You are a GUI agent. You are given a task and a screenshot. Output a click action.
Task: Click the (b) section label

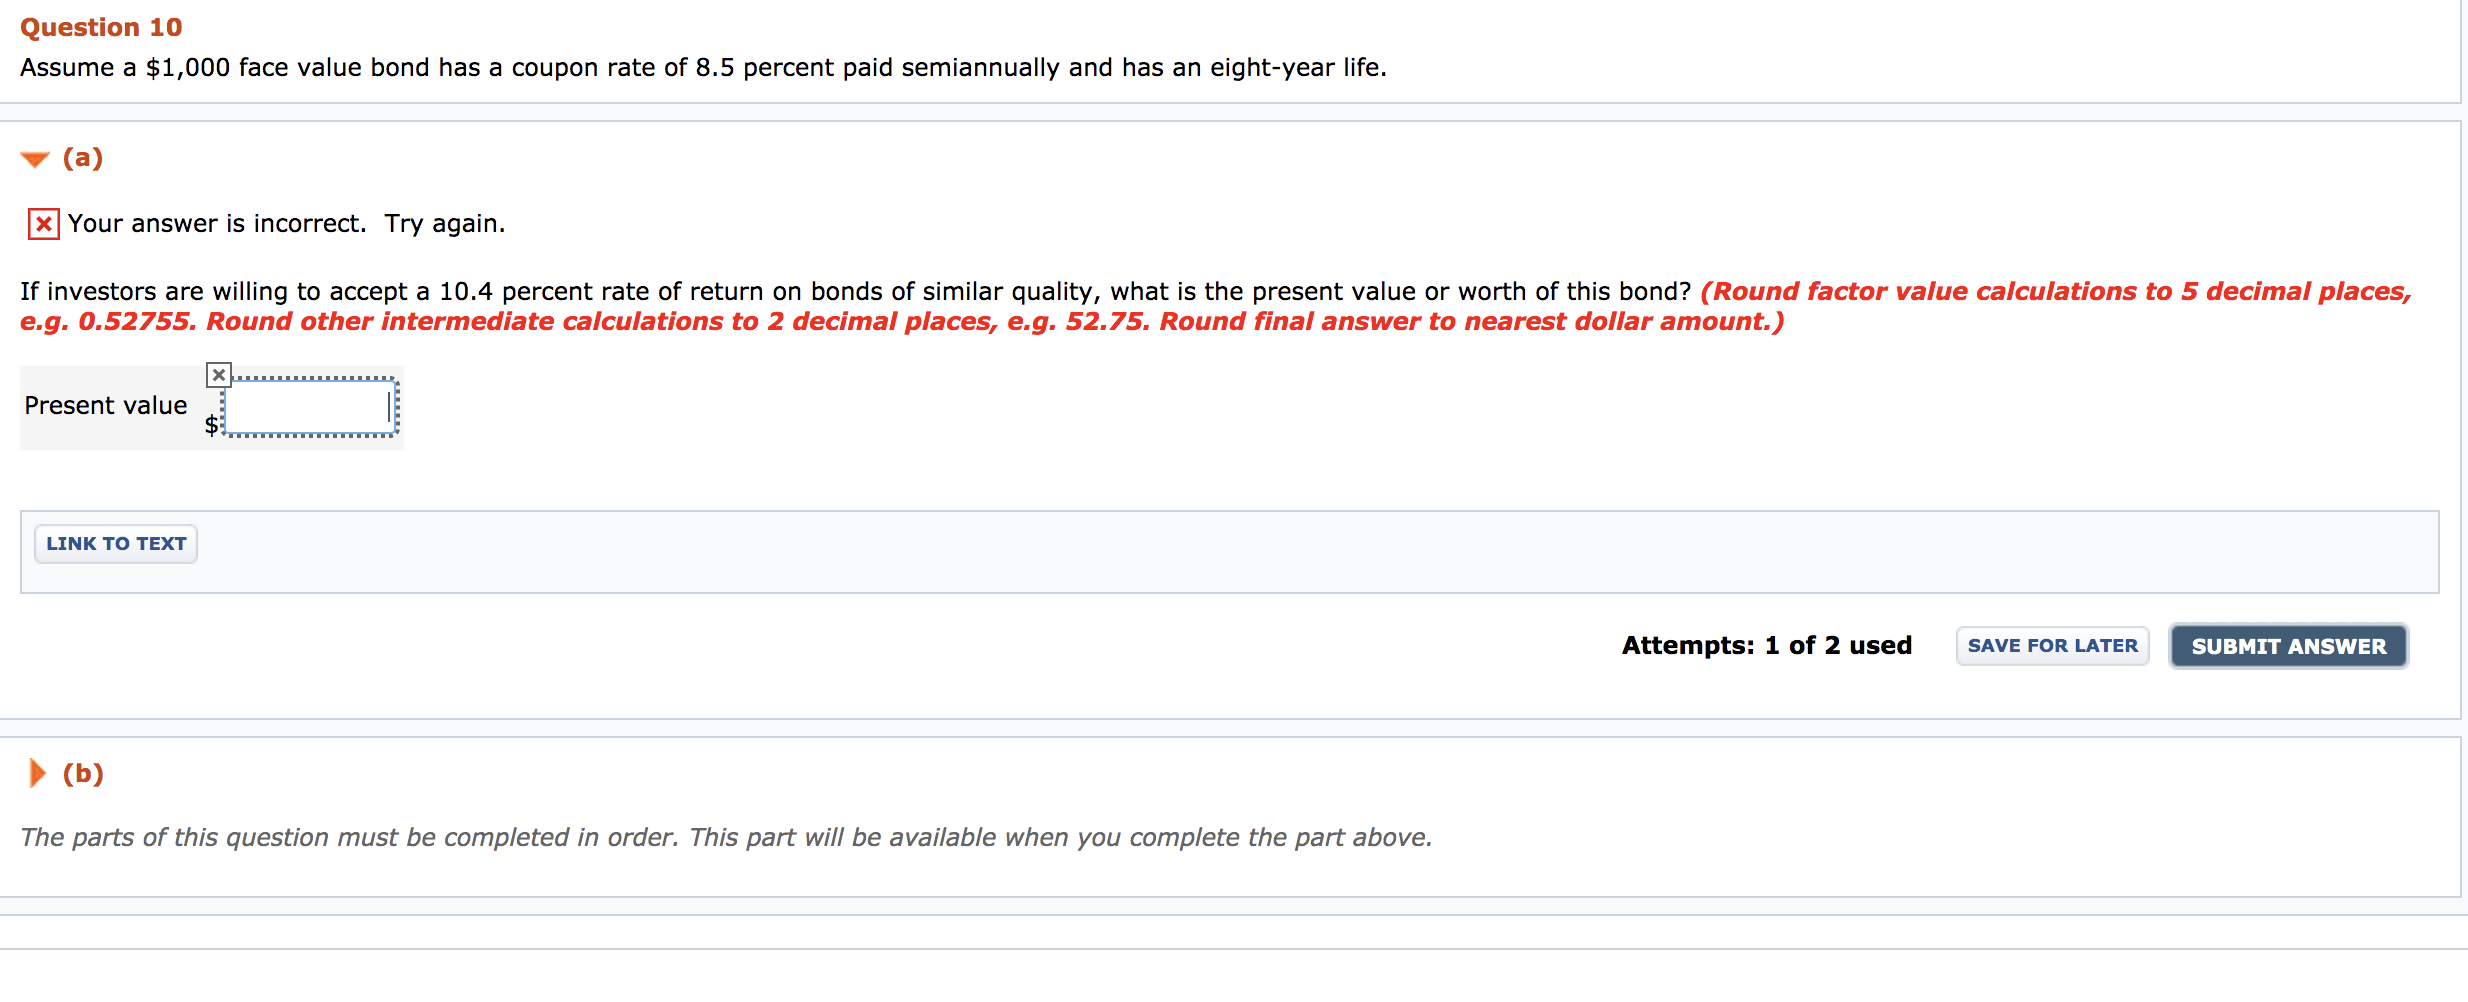[x=82, y=773]
